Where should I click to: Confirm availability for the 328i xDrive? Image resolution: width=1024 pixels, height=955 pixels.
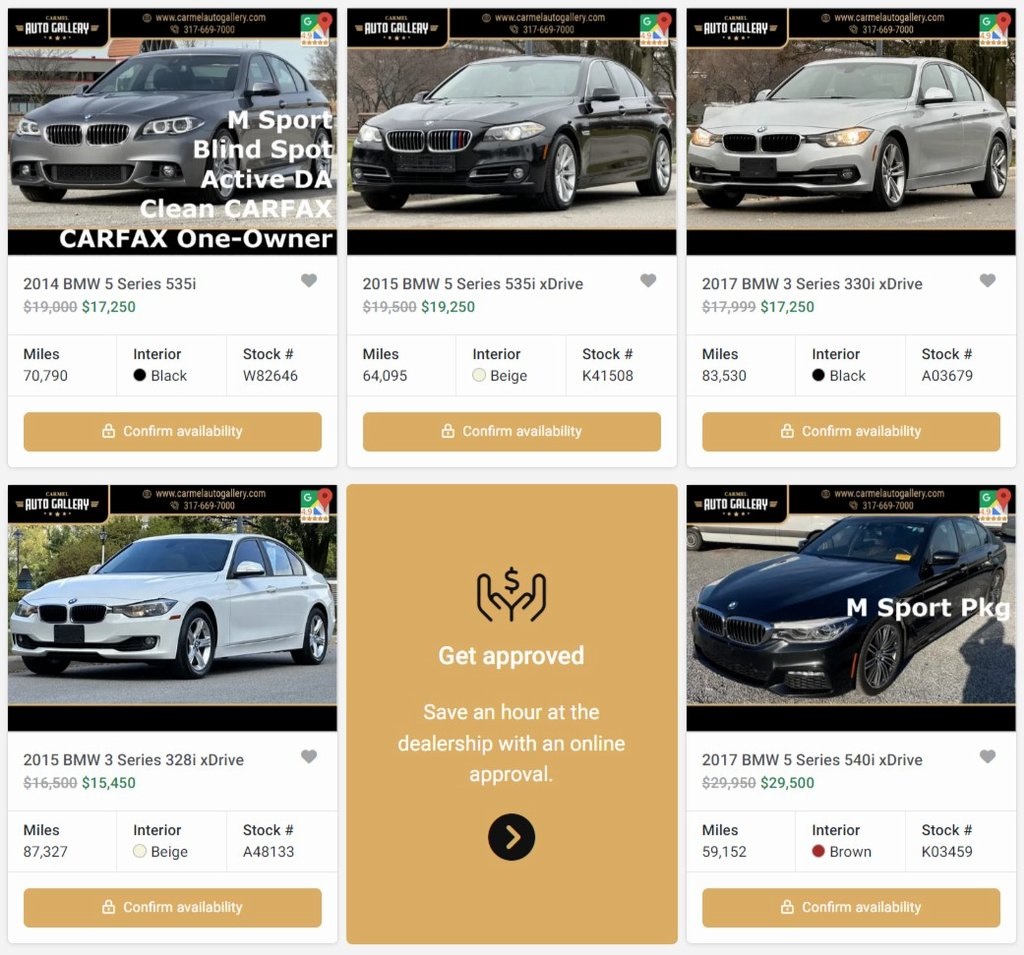tap(172, 907)
